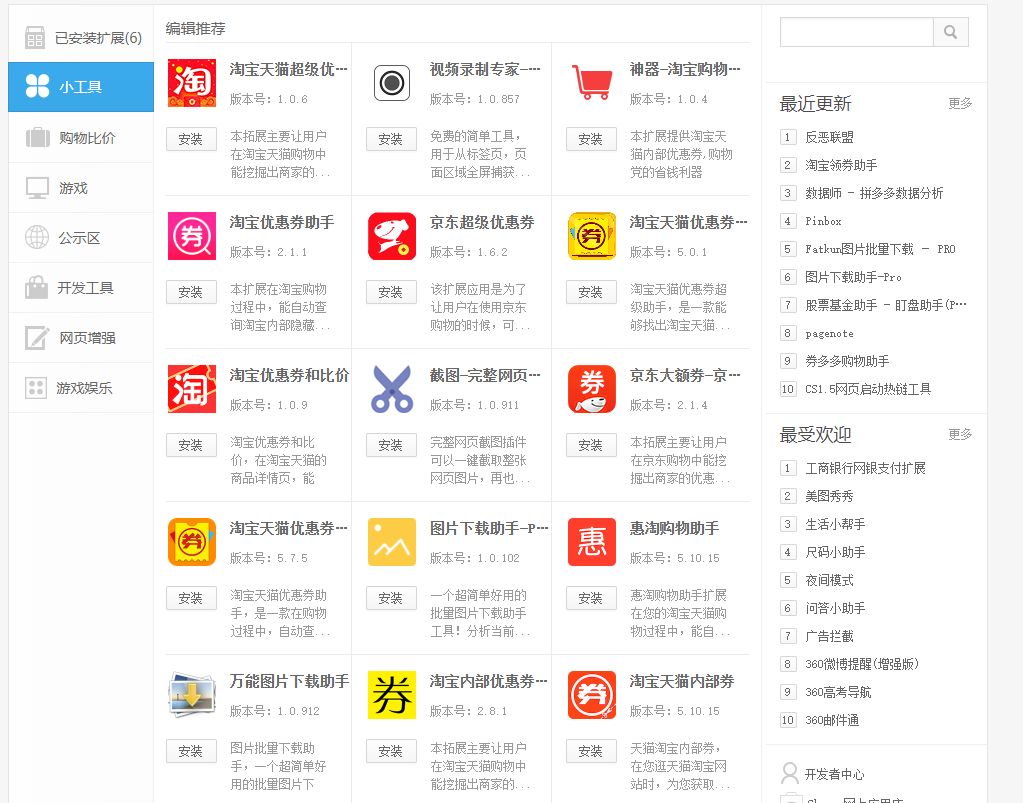Install 京东大额券 extension
This screenshot has height=803, width=1023.
pos(591,445)
